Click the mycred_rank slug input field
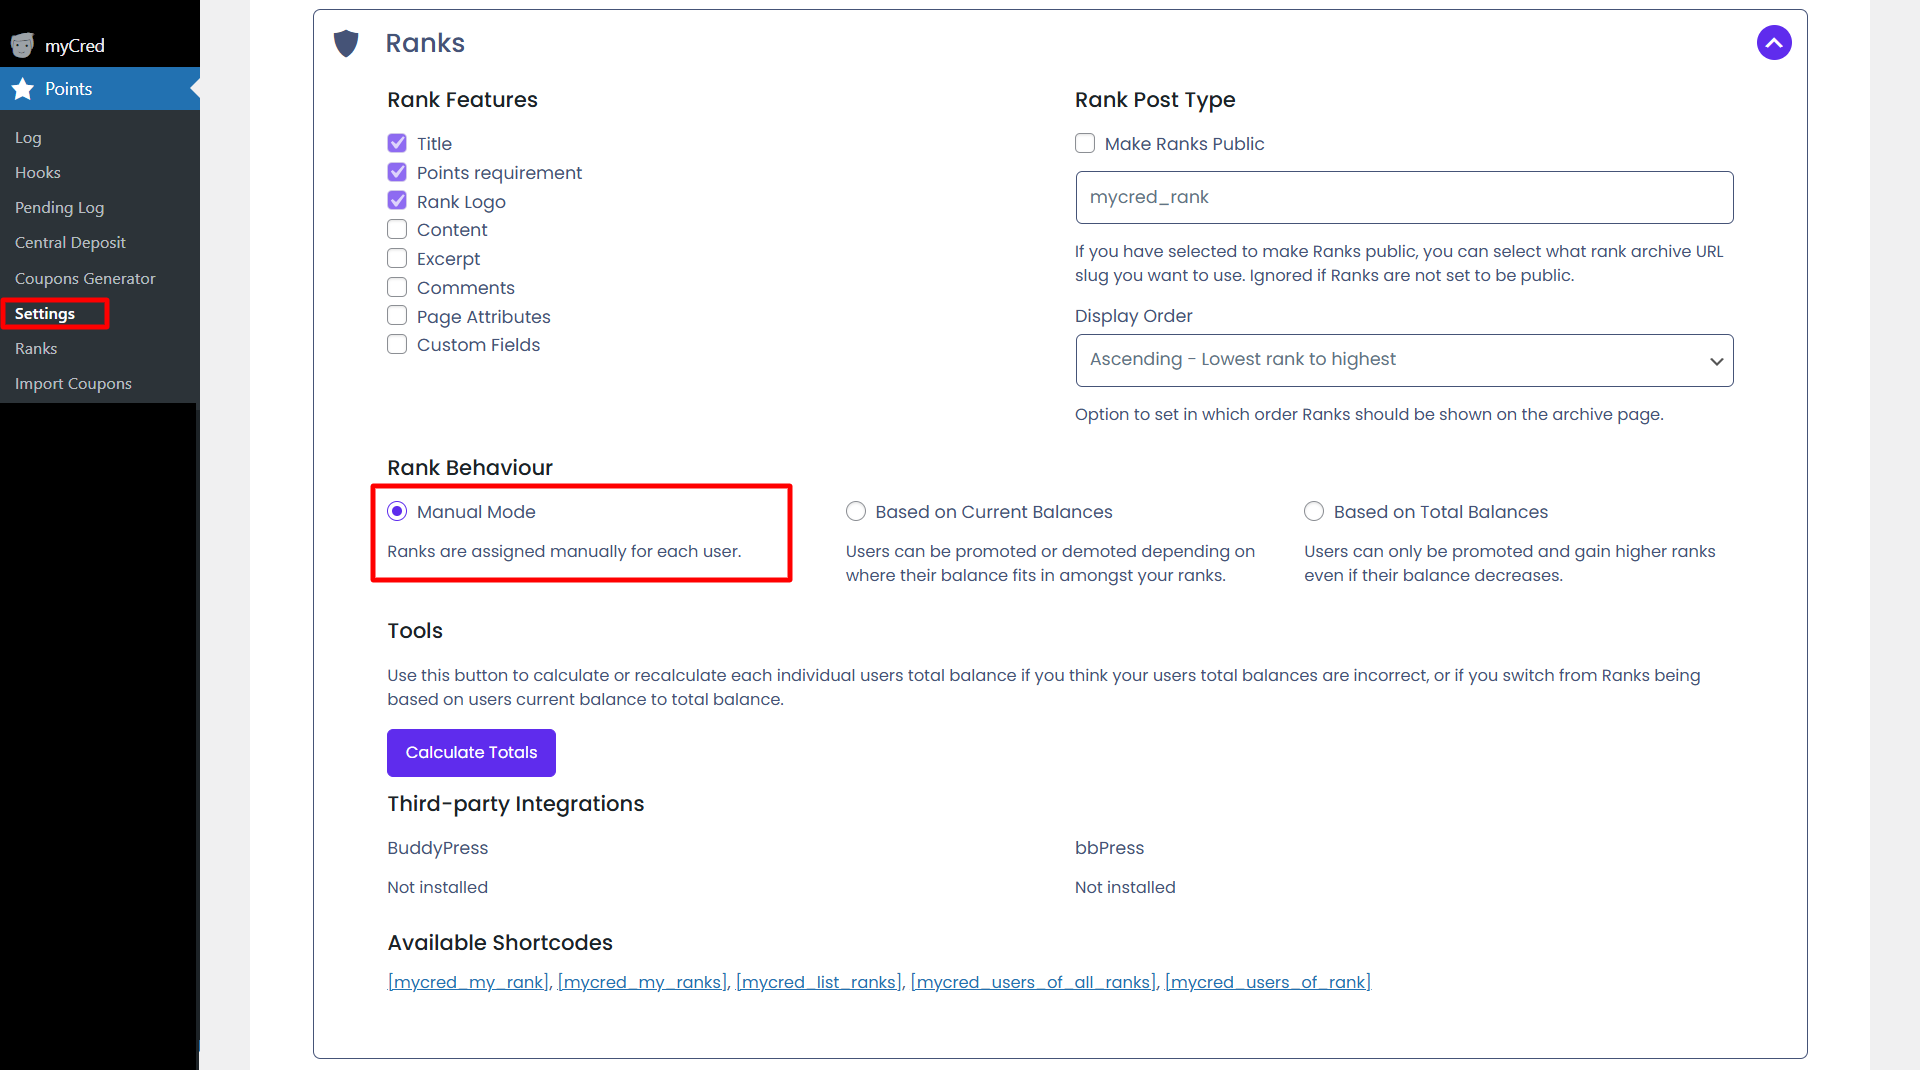Screen dimensions: 1920x1070 (1404, 198)
